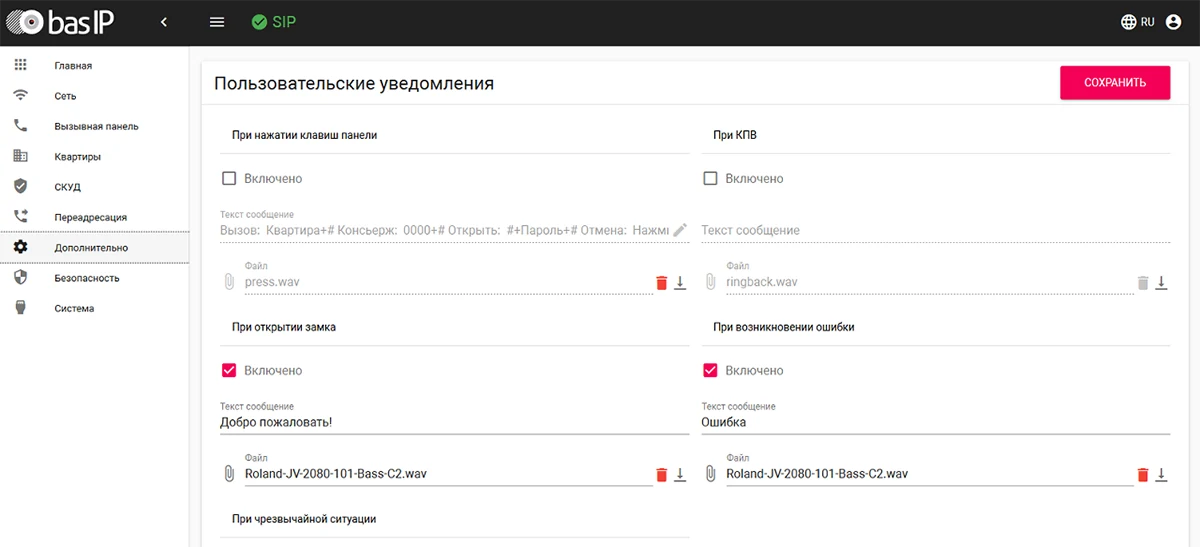Edit panel key press message with pencil icon

pyautogui.click(x=680, y=230)
